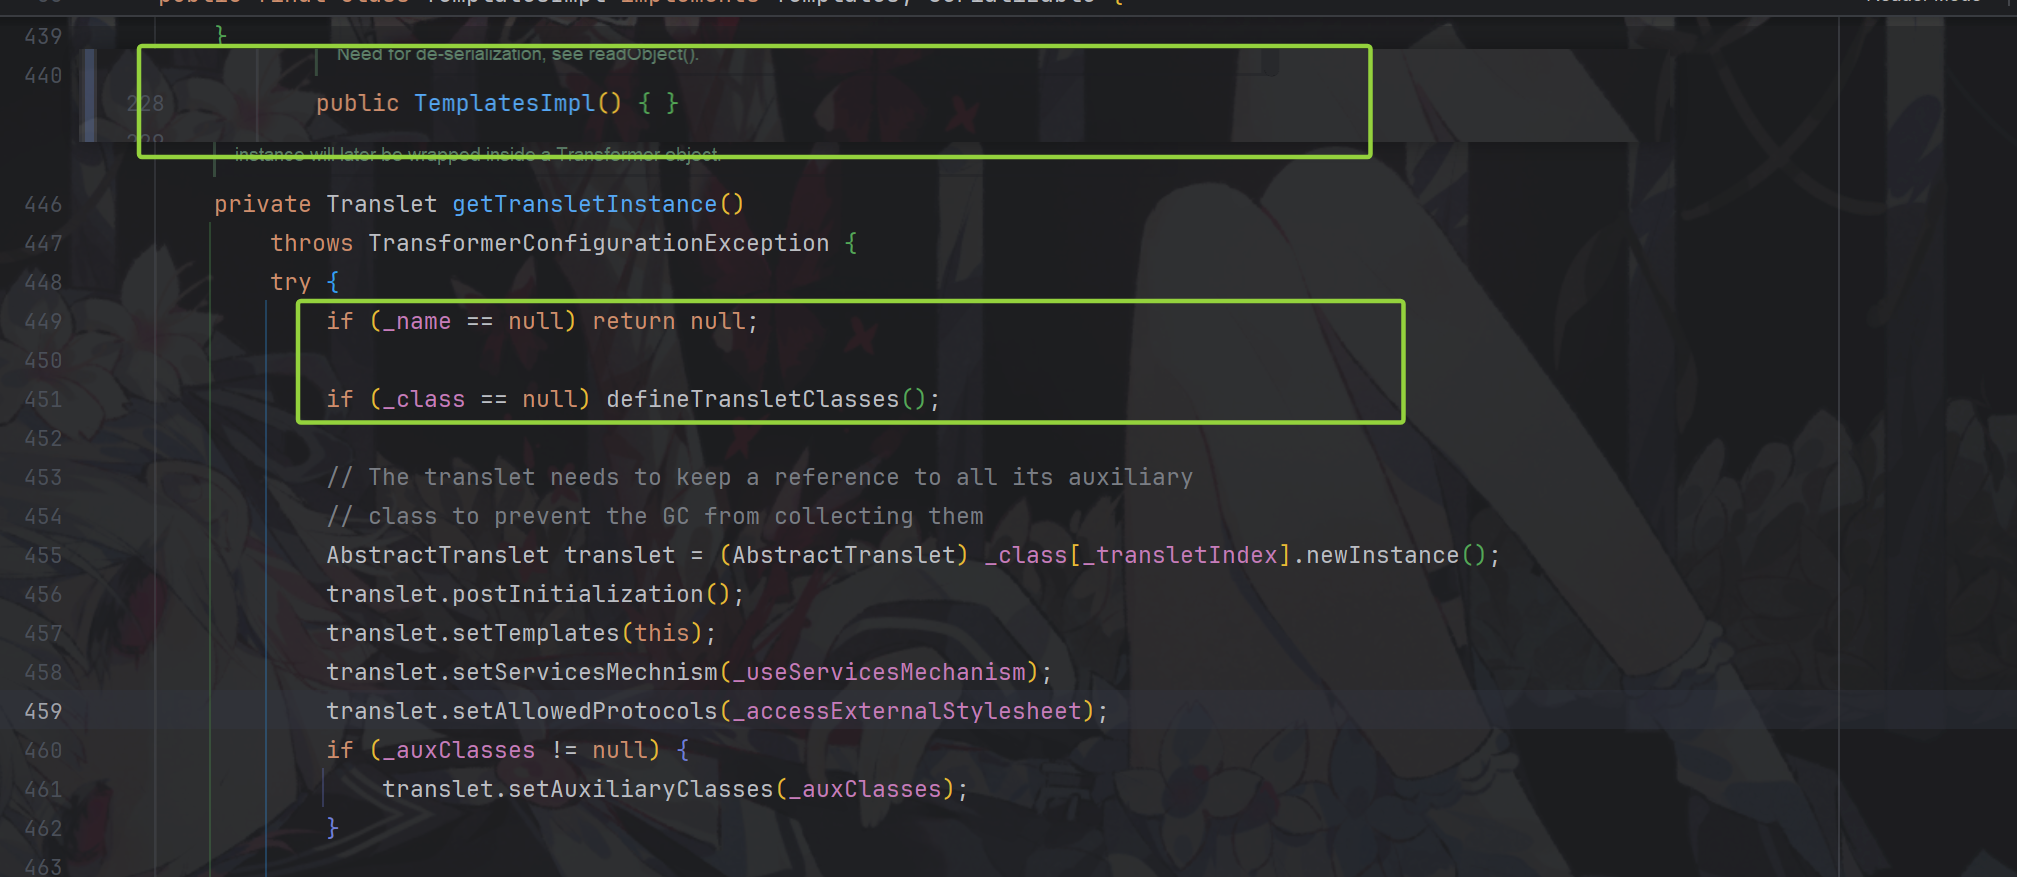Click the setTemplates method call
This screenshot has width=2017, height=877.
(536, 633)
